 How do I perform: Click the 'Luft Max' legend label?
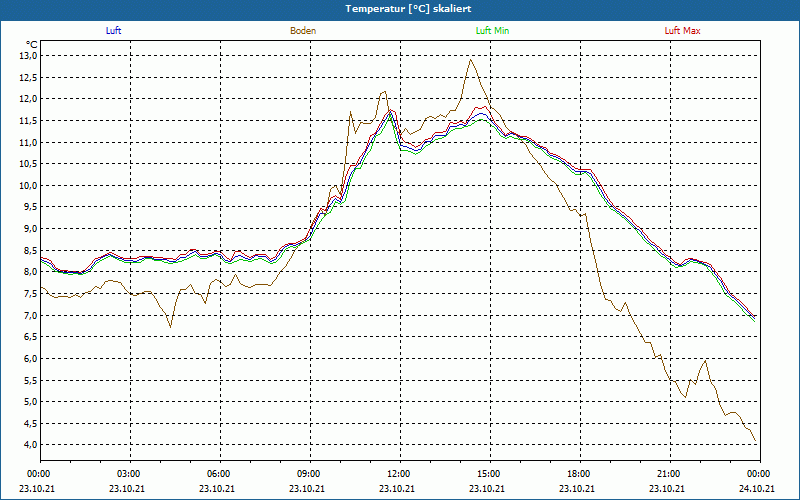(x=682, y=31)
